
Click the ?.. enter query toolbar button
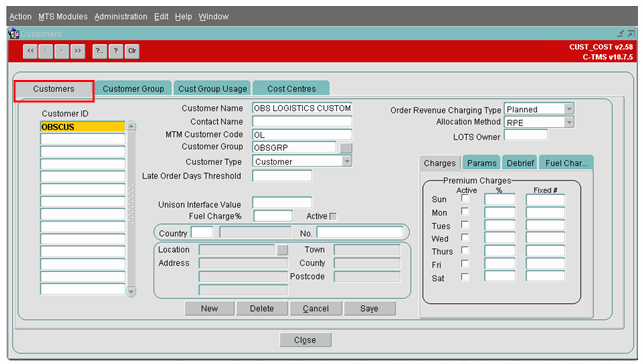coord(100,51)
